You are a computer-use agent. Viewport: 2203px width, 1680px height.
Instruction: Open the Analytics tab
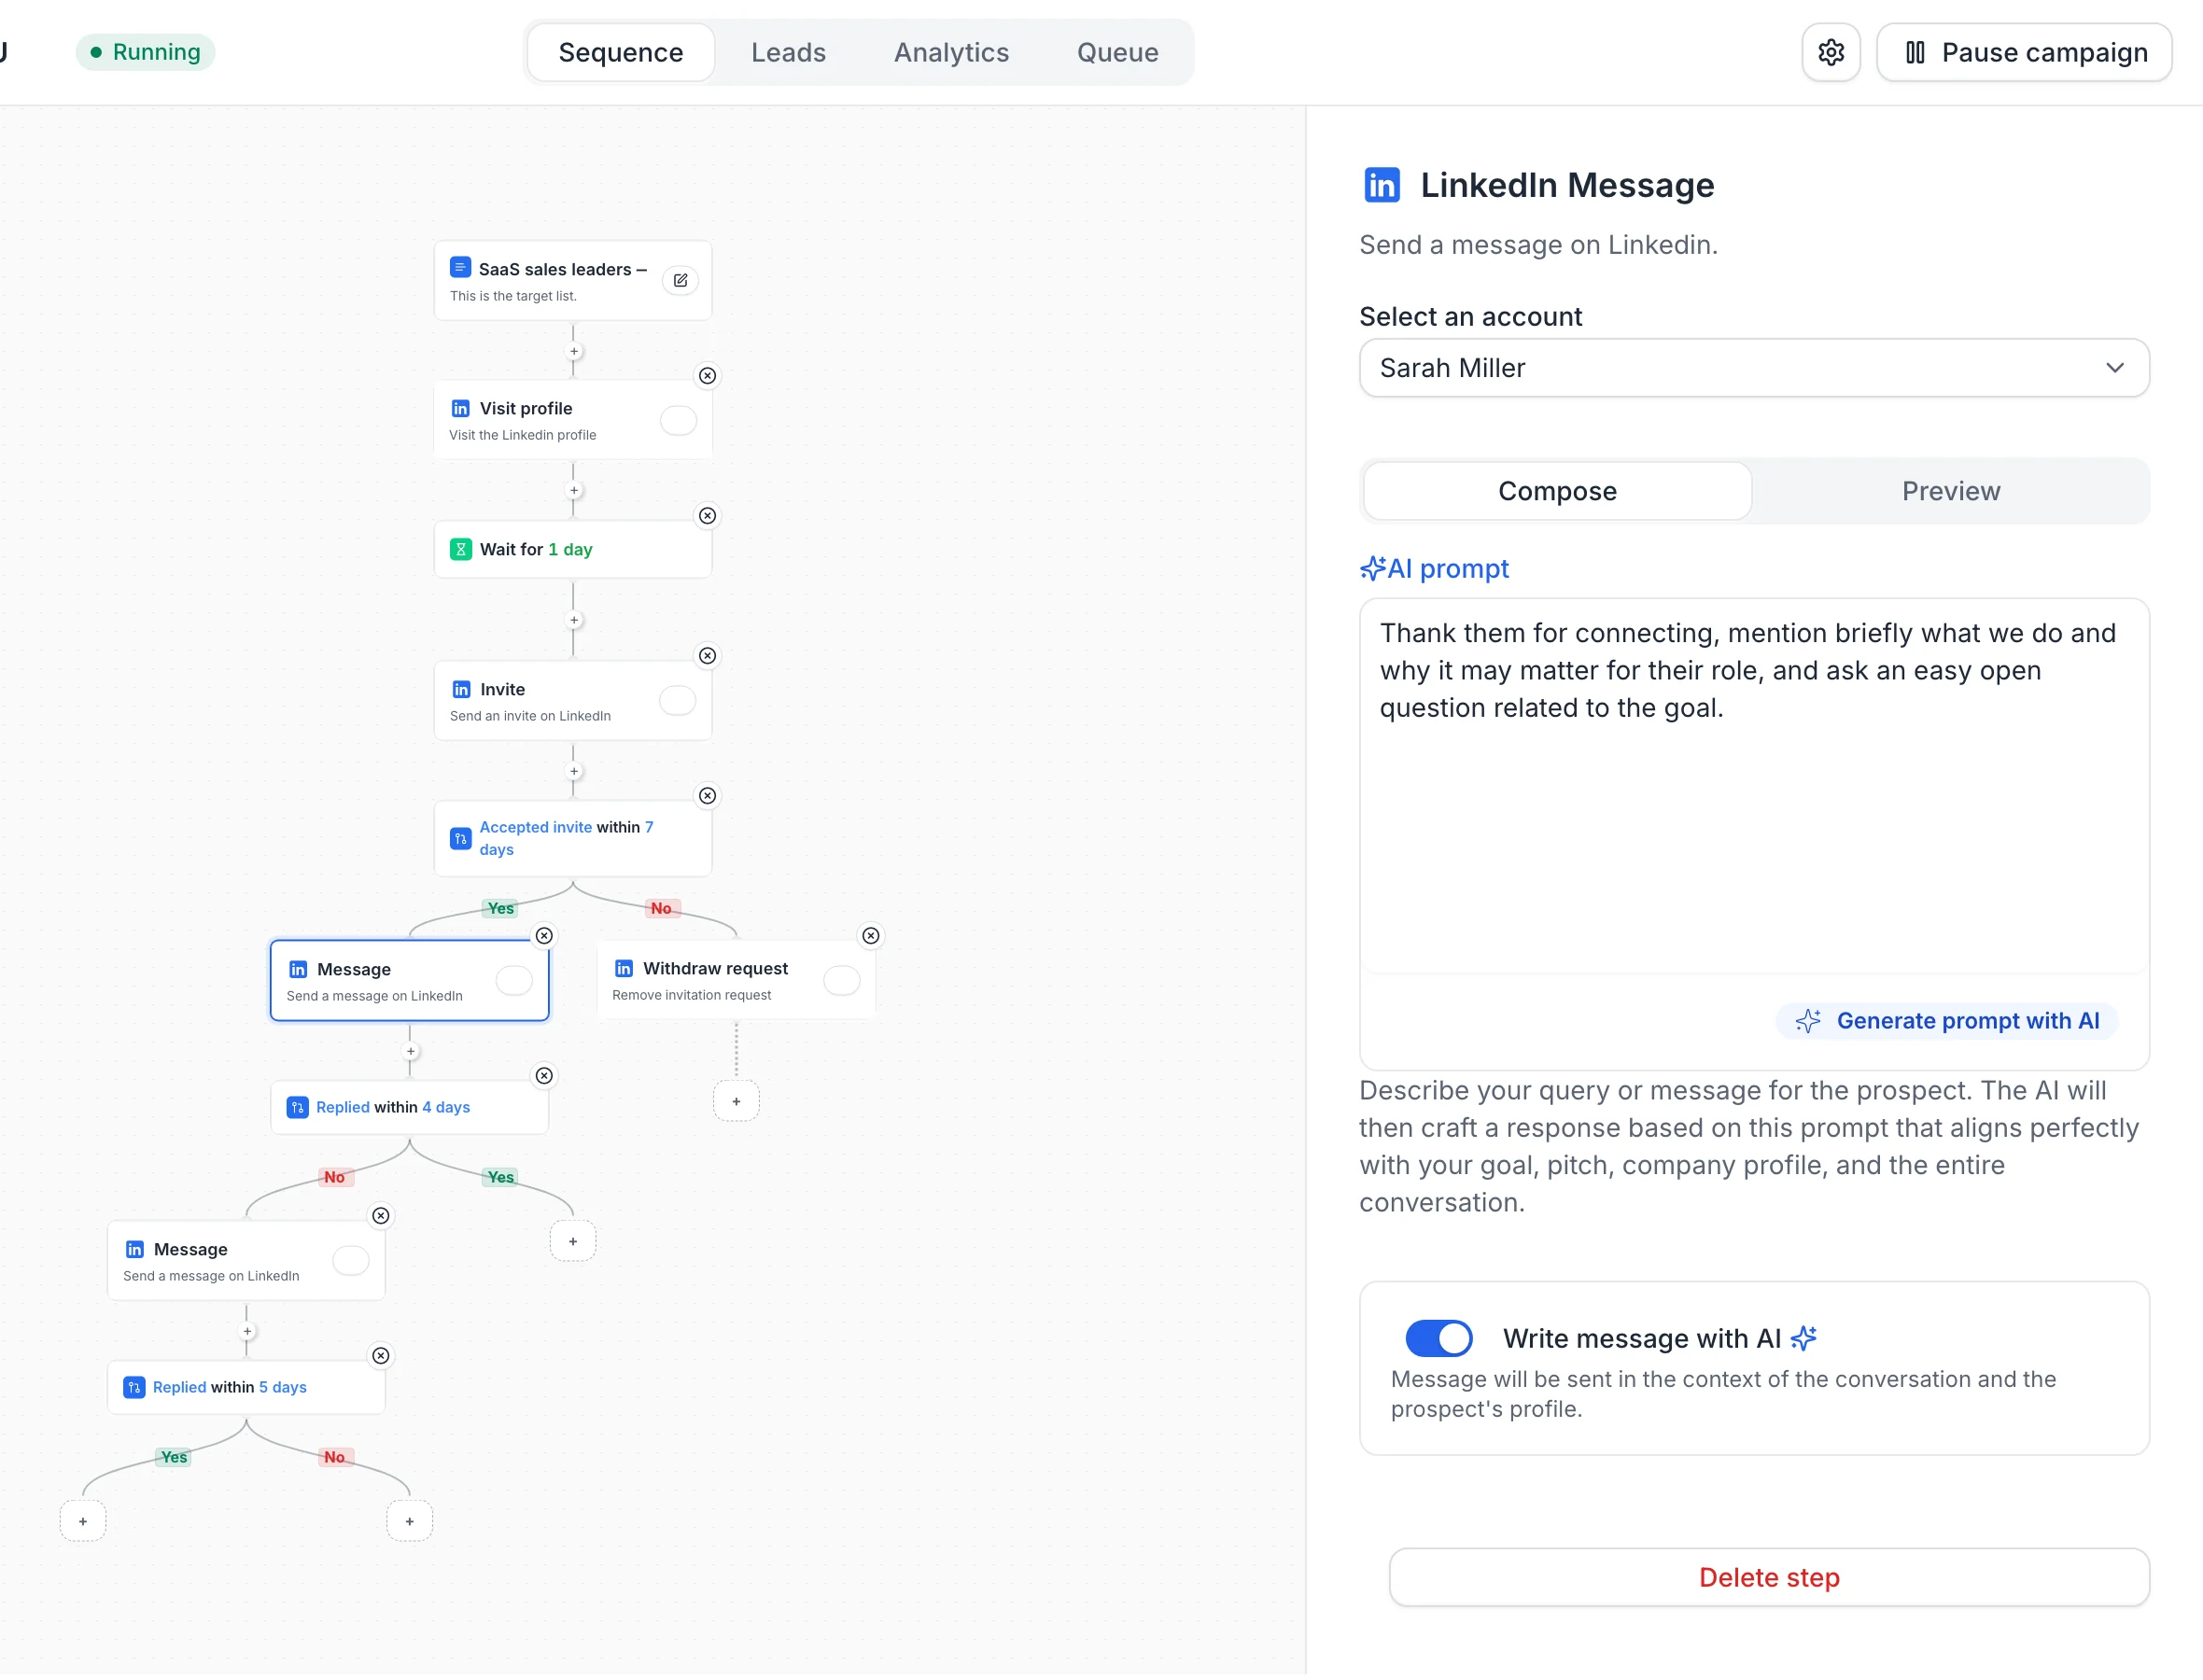coord(951,52)
